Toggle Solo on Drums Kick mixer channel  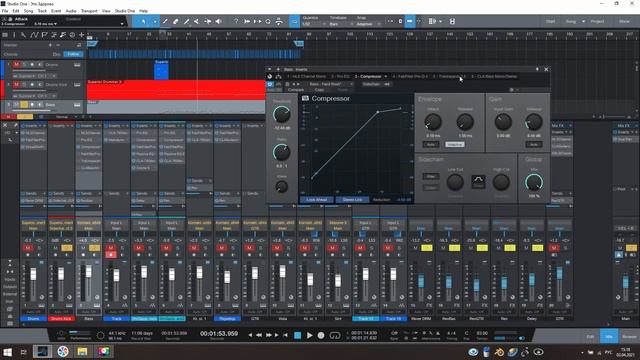(67, 248)
